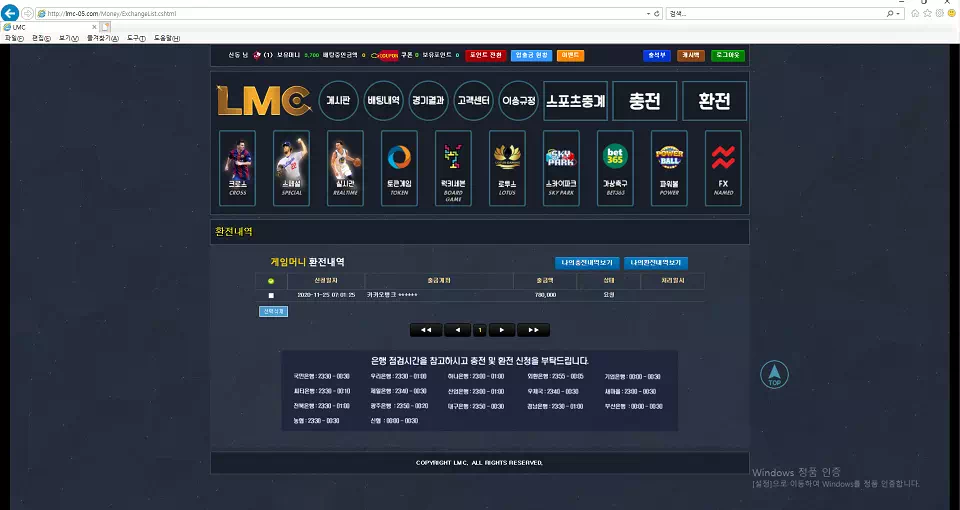Image resolution: width=960 pixels, height=510 pixels.
Task: Select the 파워볼 POWER BALL icon
Action: pyautogui.click(x=669, y=168)
